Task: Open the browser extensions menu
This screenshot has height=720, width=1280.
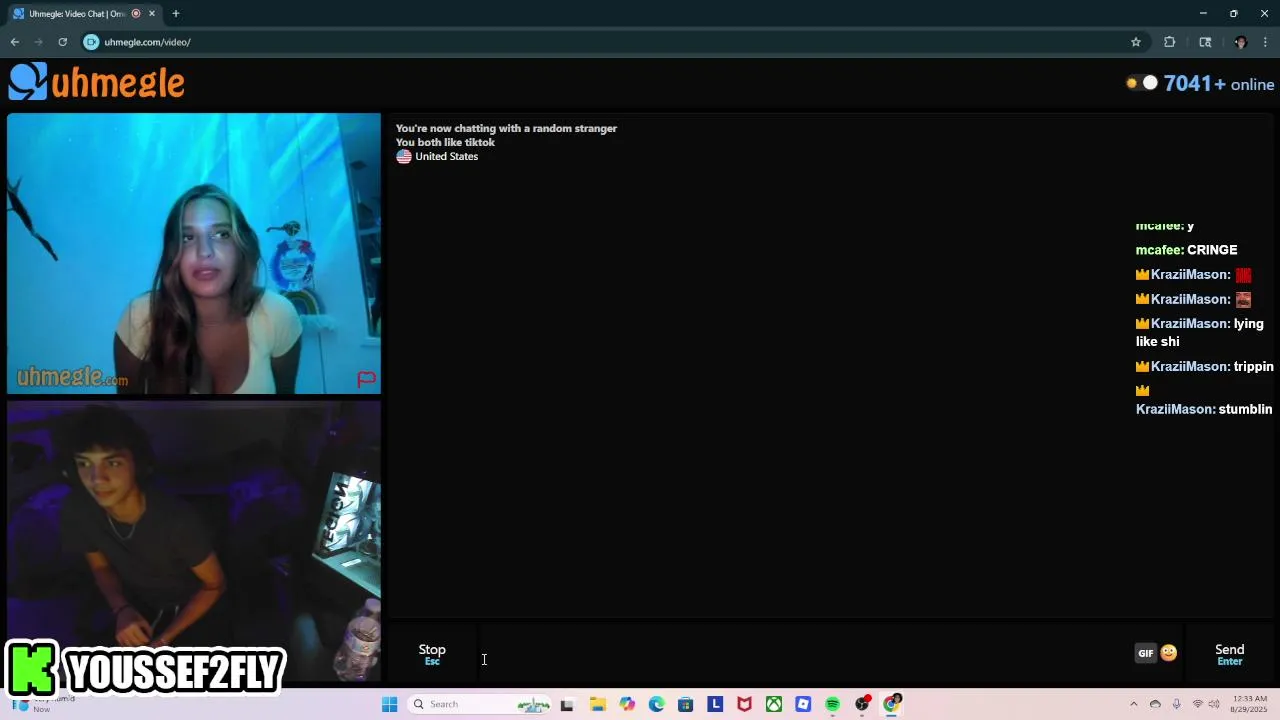Action: [x=1170, y=42]
